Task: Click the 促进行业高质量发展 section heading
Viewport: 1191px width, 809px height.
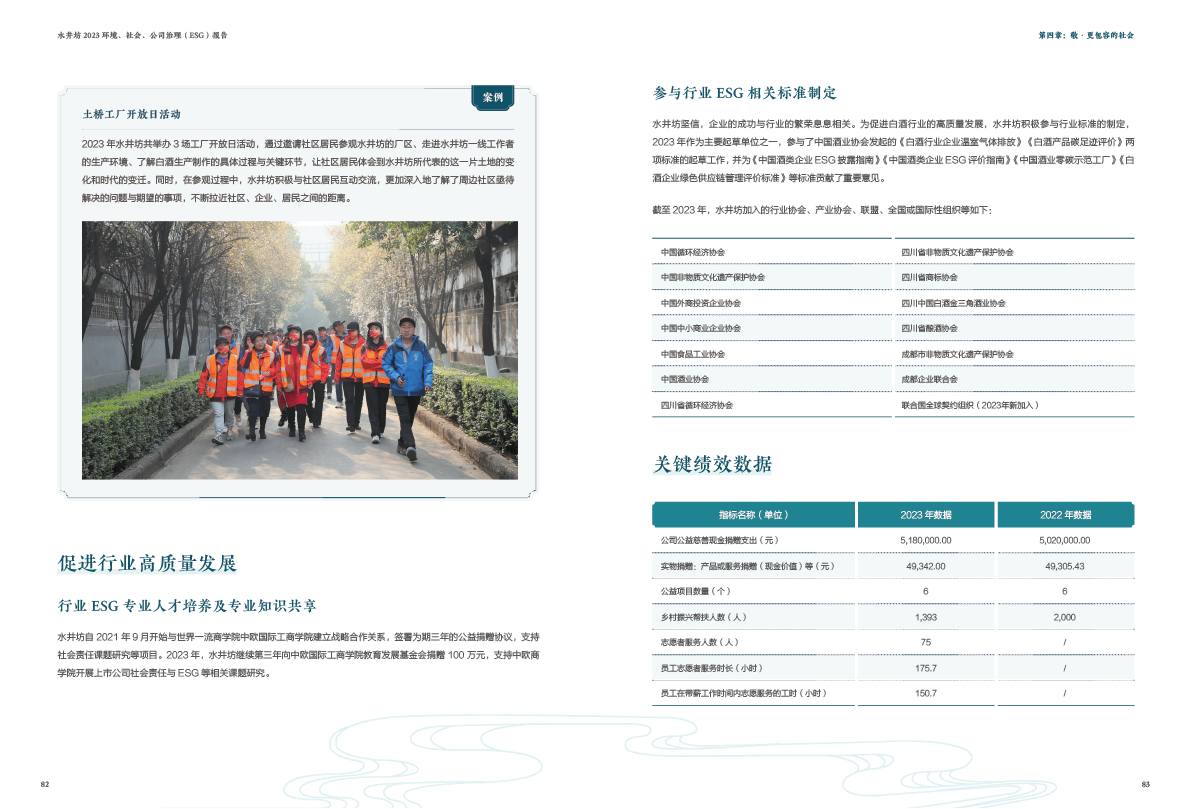Action: (x=147, y=563)
